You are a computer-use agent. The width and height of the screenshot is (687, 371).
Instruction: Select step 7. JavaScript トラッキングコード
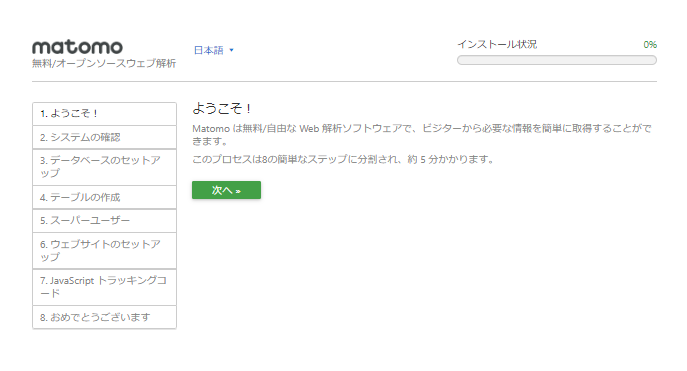coord(104,287)
